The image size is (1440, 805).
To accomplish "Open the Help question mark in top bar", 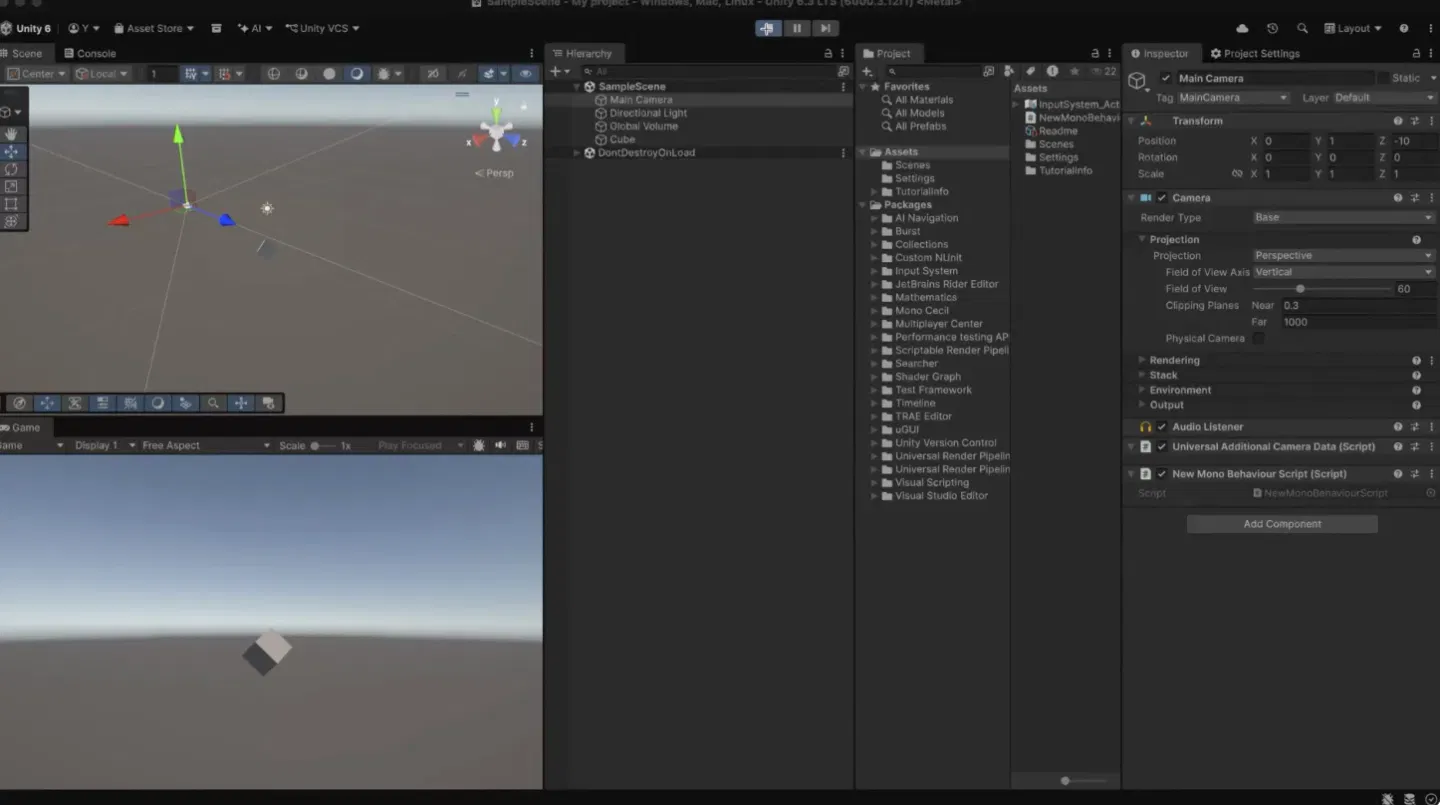I will pyautogui.click(x=1404, y=29).
